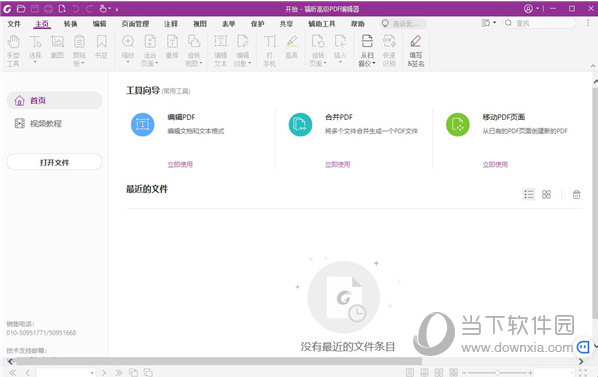The image size is (598, 377).
Task: Click the zoom-in plus beside zoom slider
Action: [x=530, y=372]
